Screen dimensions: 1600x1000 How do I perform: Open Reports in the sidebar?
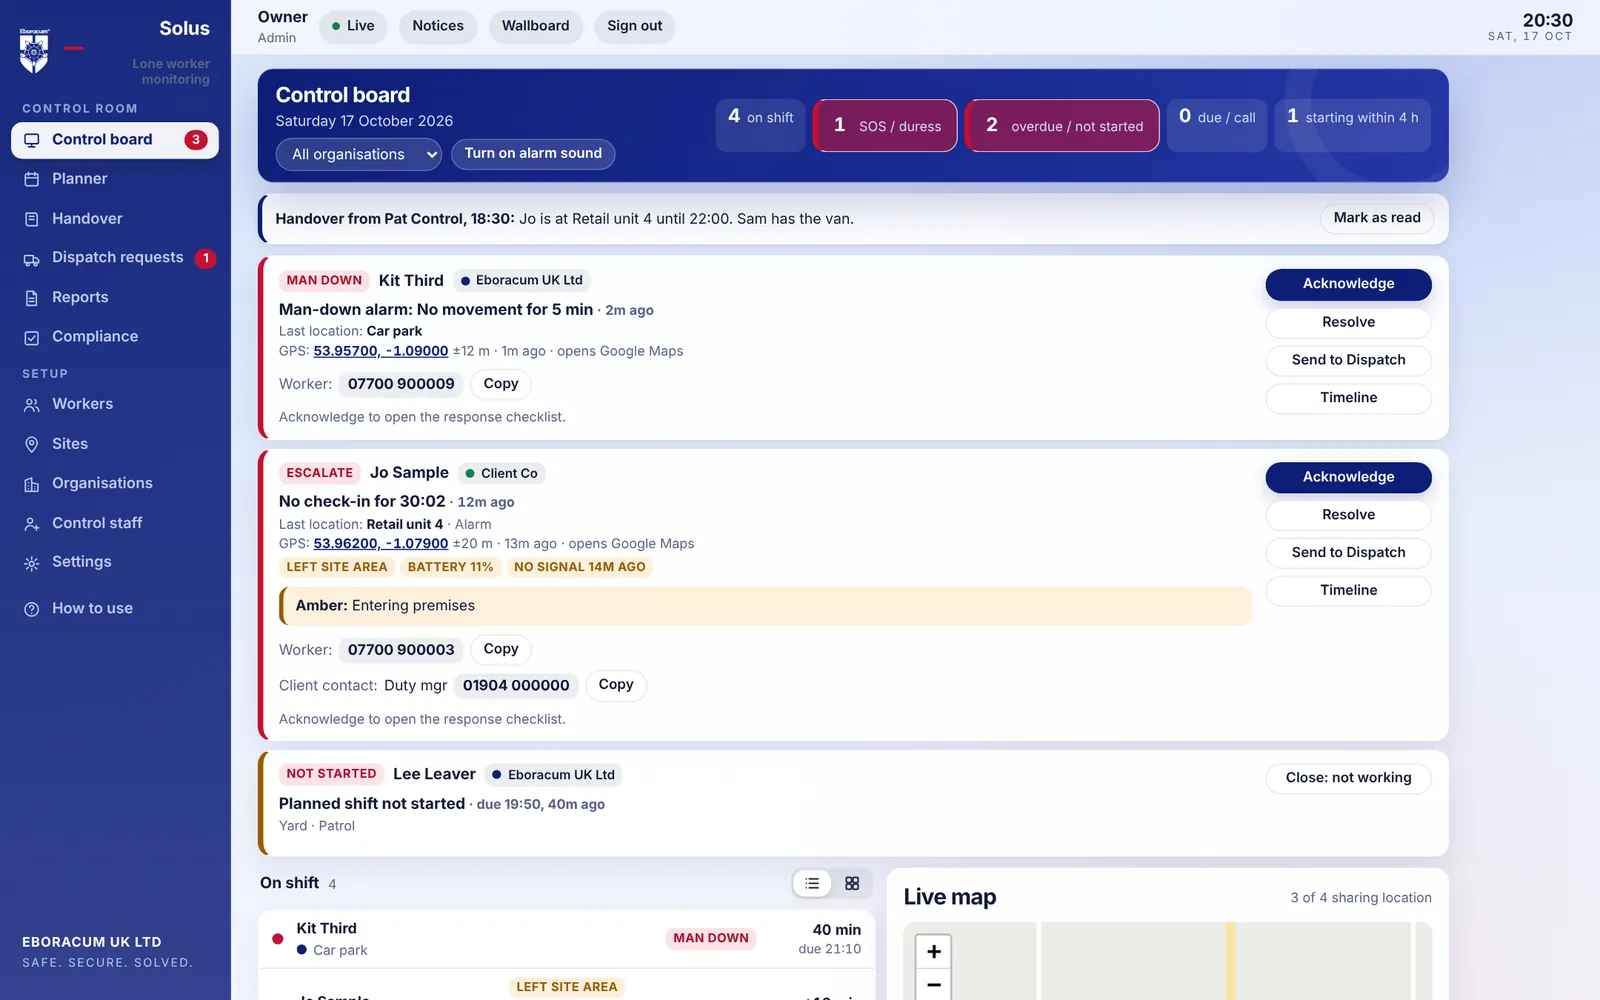(115, 298)
